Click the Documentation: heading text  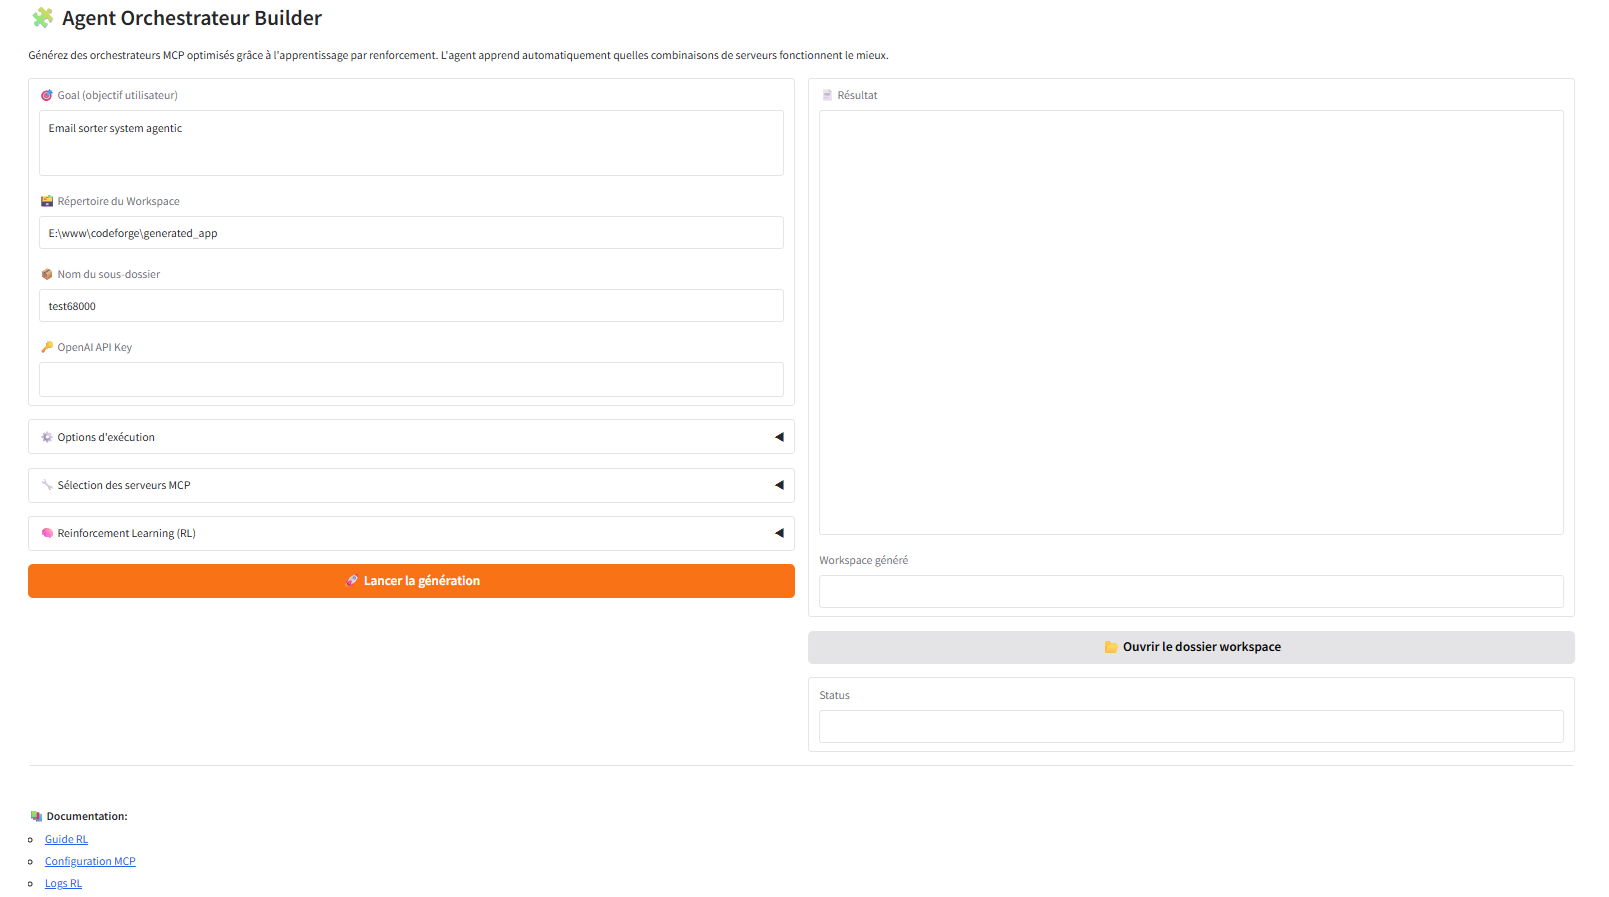tap(87, 816)
